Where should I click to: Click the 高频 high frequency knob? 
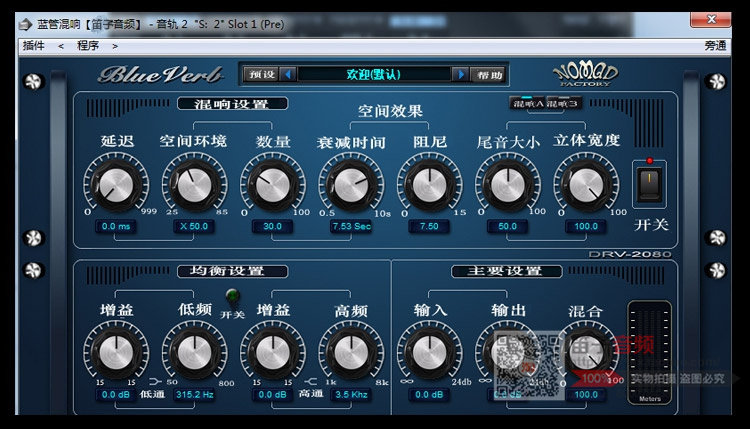(x=351, y=353)
